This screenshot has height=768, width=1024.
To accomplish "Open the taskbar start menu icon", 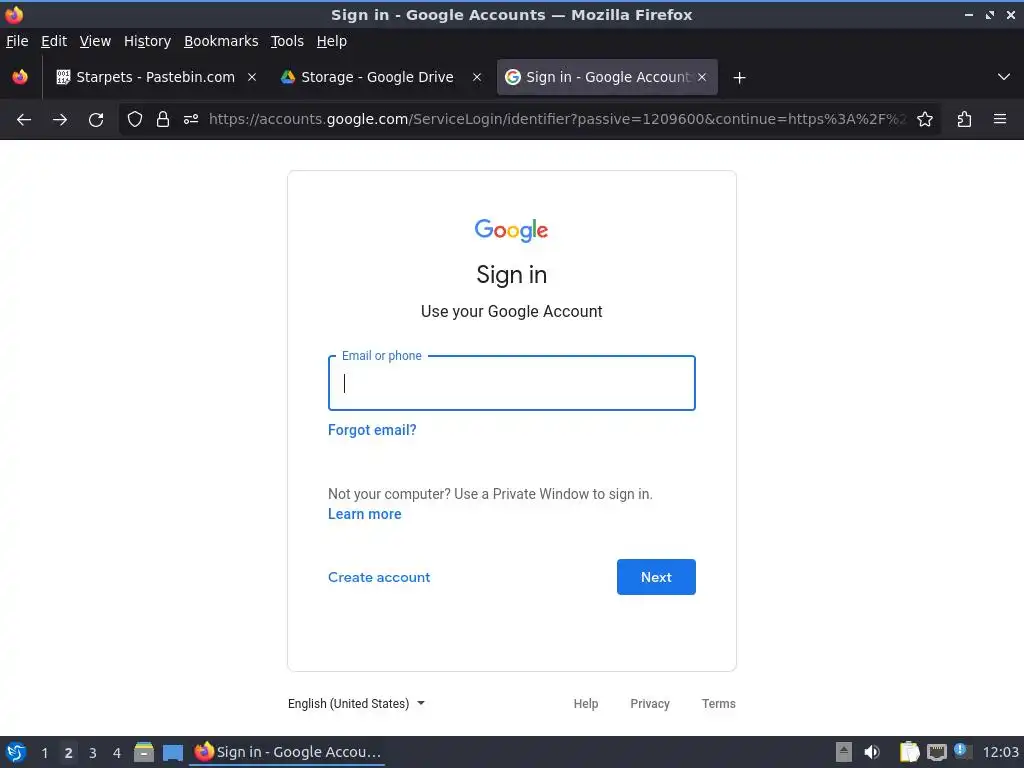I will (16, 752).
